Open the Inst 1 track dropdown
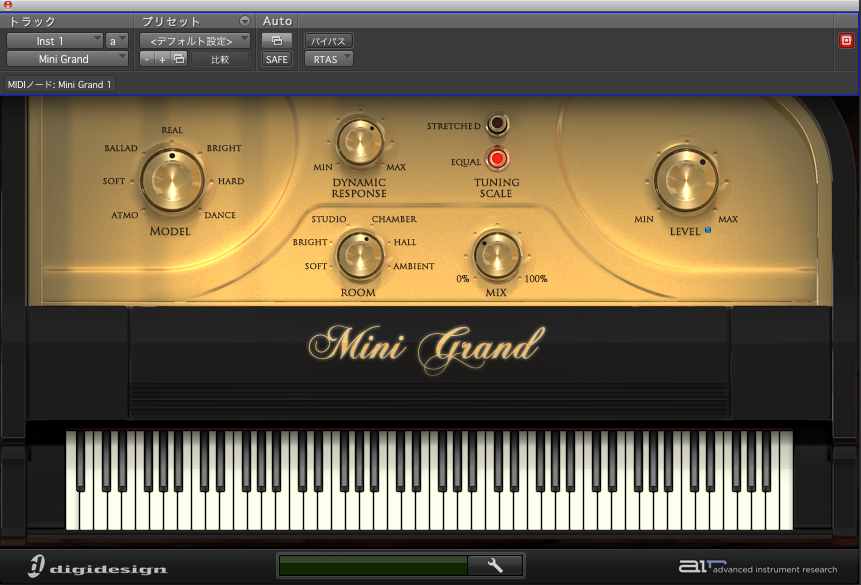The image size is (861, 585). 55,41
